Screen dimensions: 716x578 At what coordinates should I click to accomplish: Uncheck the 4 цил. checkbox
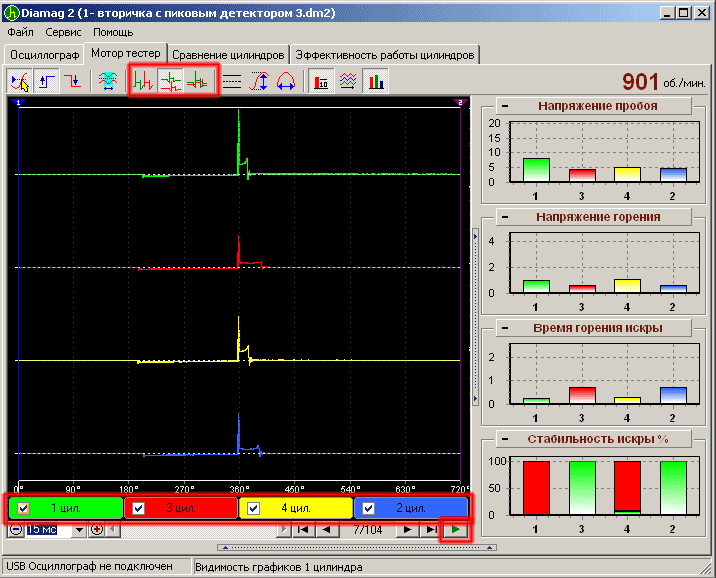click(x=253, y=508)
